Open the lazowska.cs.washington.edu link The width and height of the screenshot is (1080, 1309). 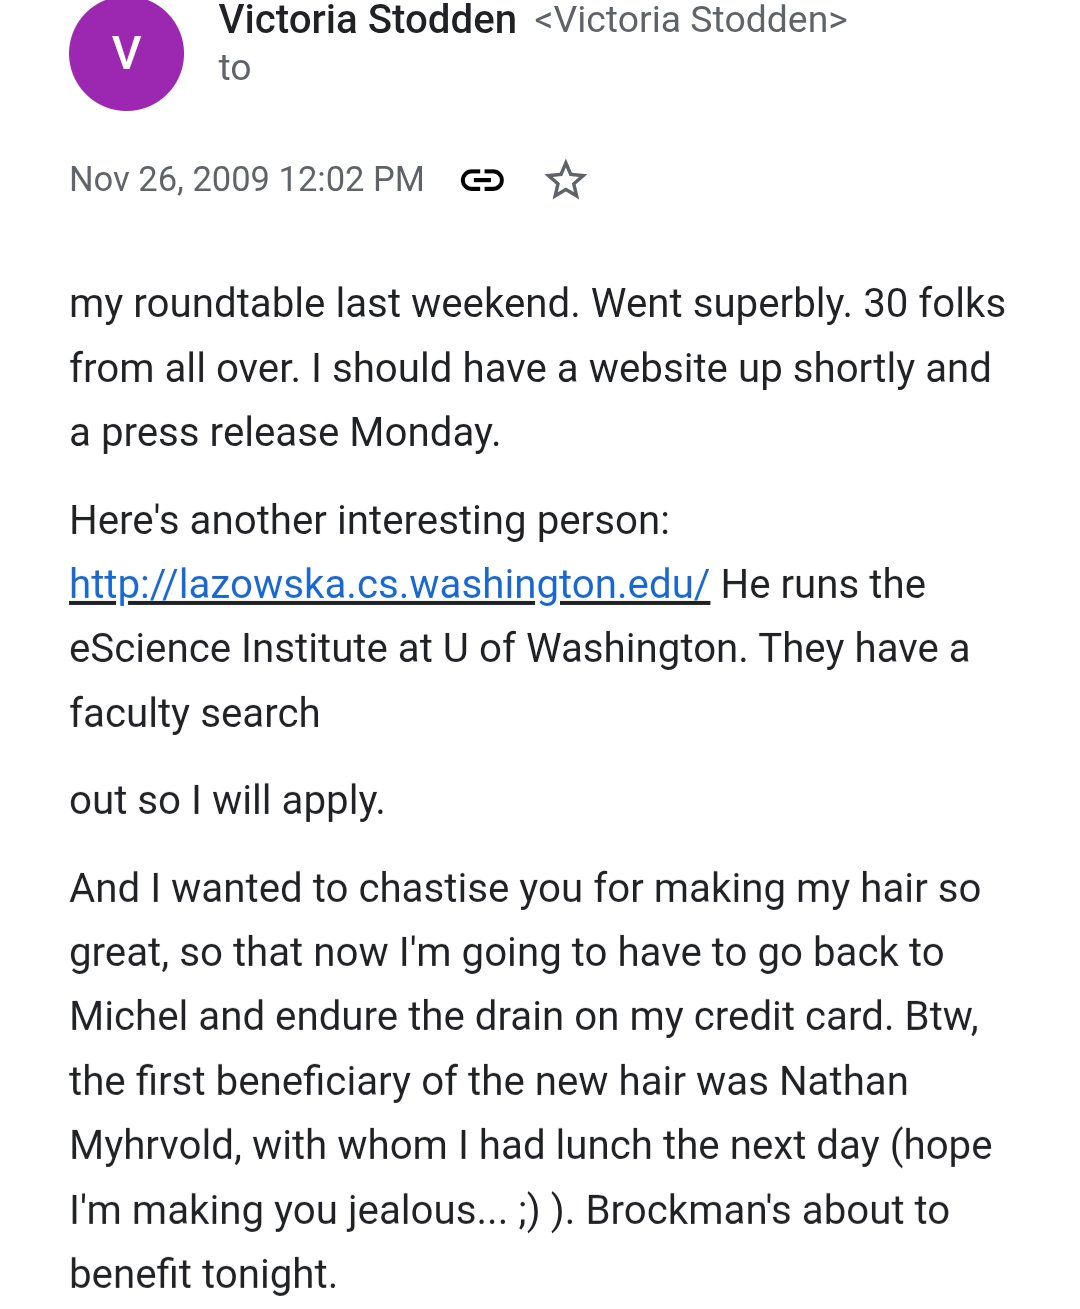[x=389, y=584]
